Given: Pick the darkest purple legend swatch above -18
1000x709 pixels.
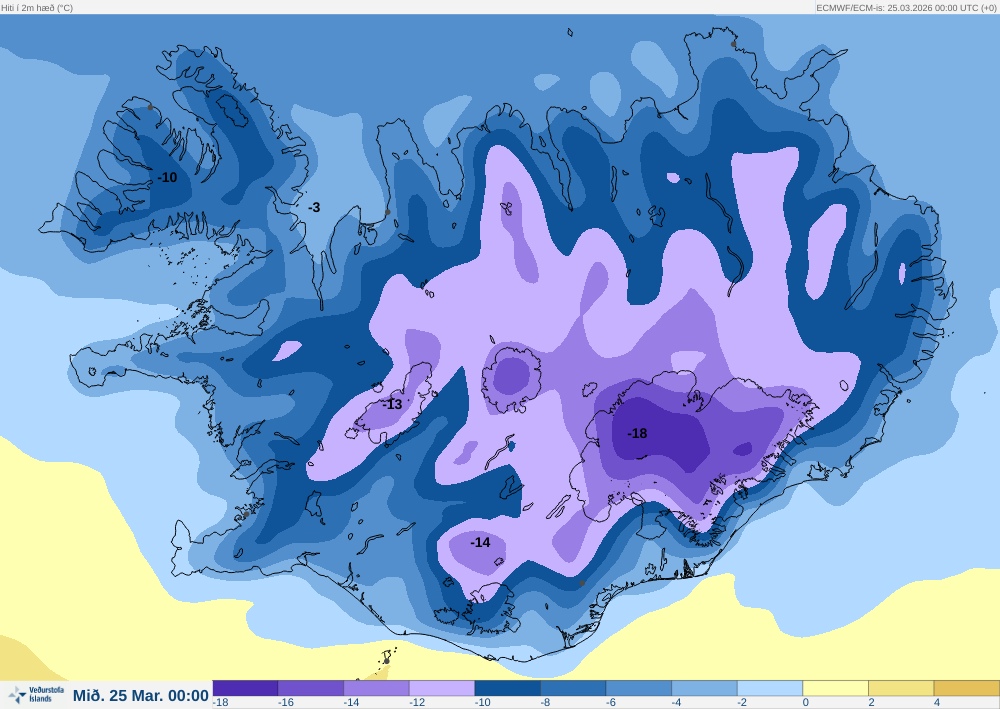Looking at the screenshot, I should tap(246, 688).
